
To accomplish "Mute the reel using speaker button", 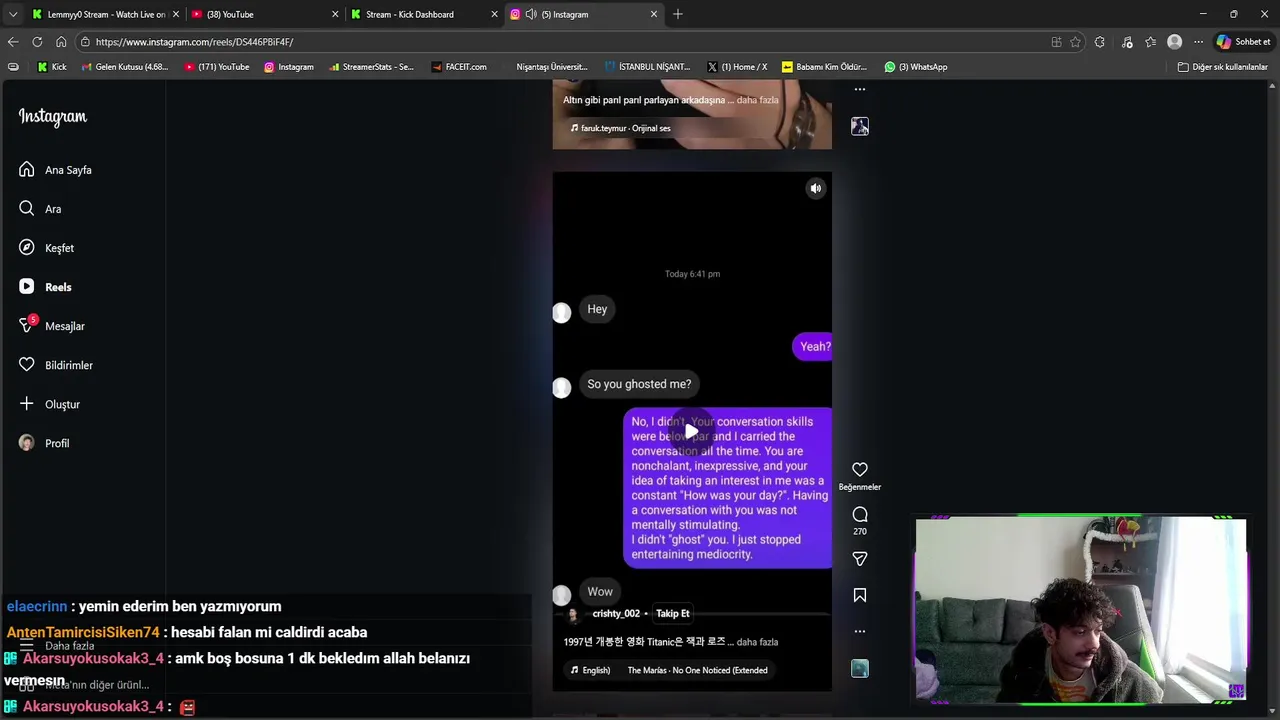I will [x=816, y=188].
